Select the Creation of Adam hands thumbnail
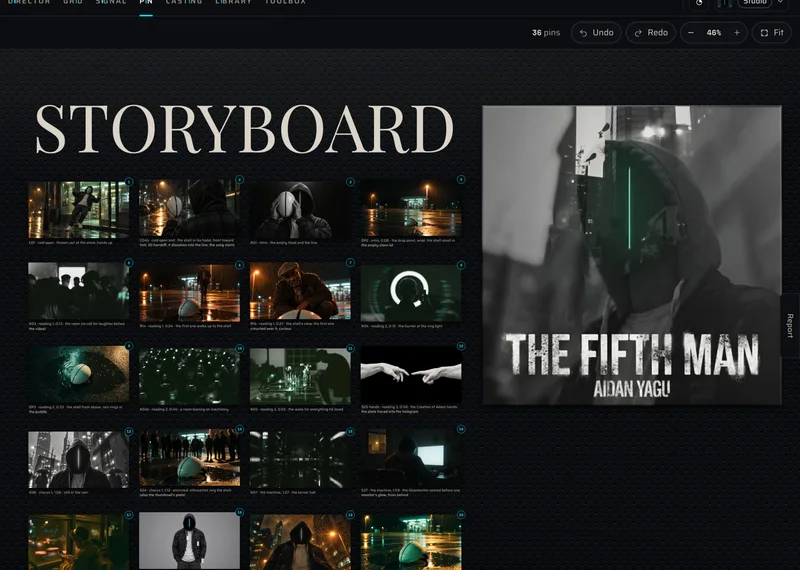Viewport: 800px width, 570px height. click(x=411, y=375)
